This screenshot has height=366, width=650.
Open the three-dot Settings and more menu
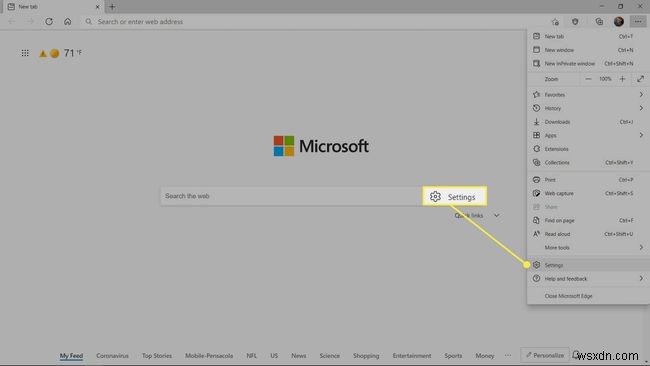(638, 22)
